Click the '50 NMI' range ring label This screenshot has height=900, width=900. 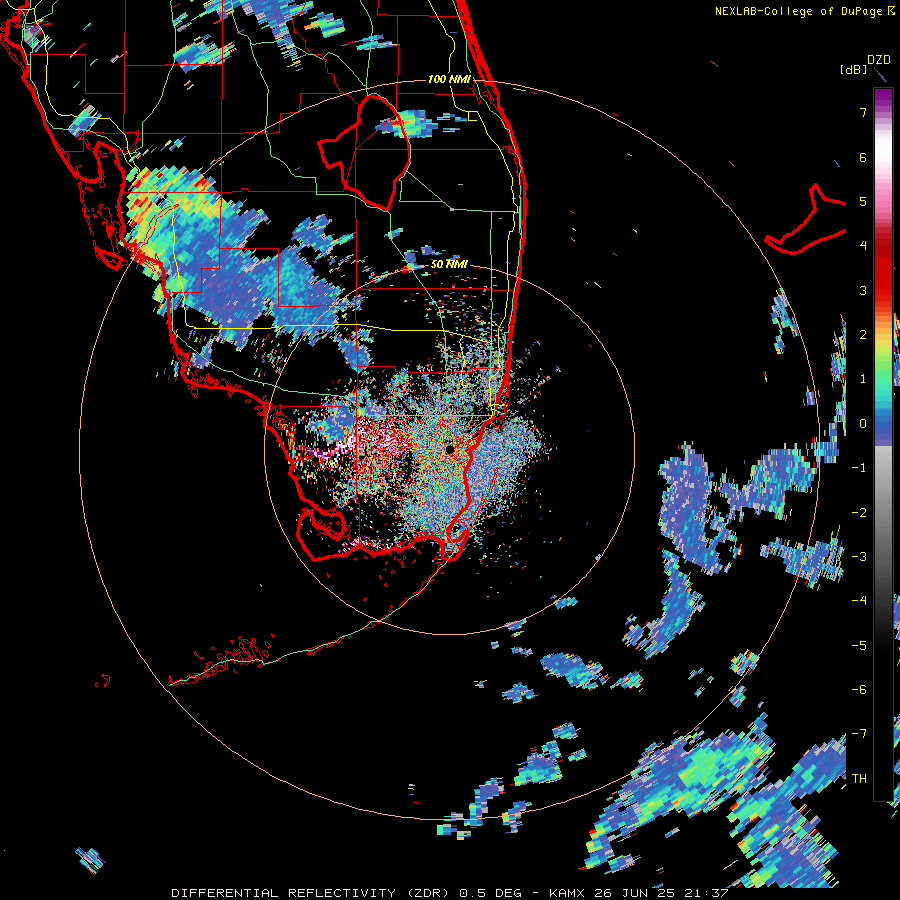coord(449,264)
